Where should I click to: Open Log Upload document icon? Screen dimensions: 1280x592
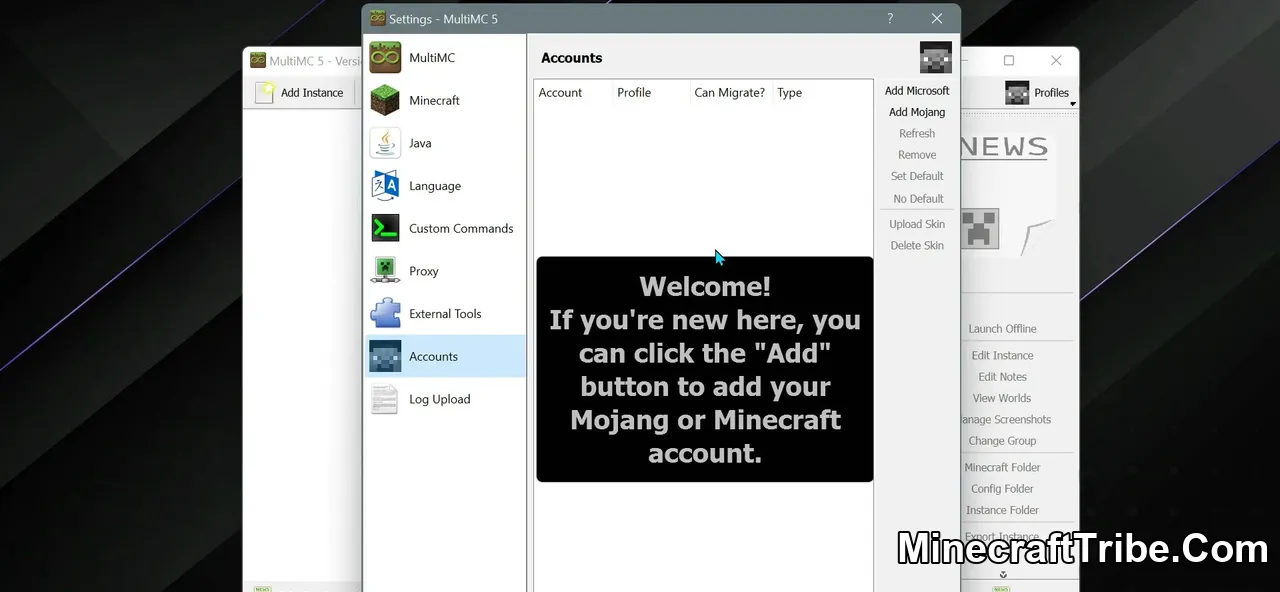pos(385,399)
